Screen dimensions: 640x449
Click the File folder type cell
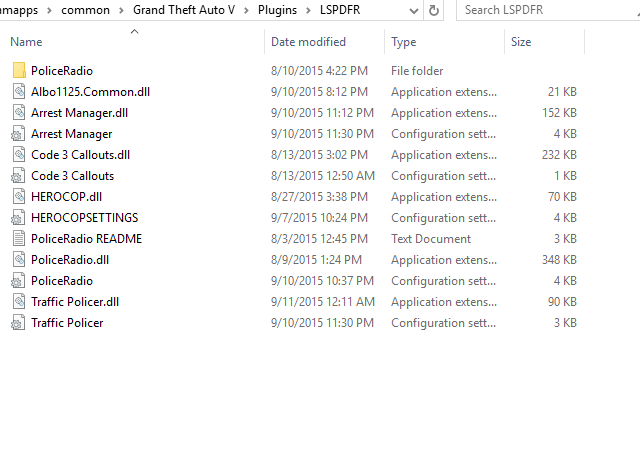(417, 71)
